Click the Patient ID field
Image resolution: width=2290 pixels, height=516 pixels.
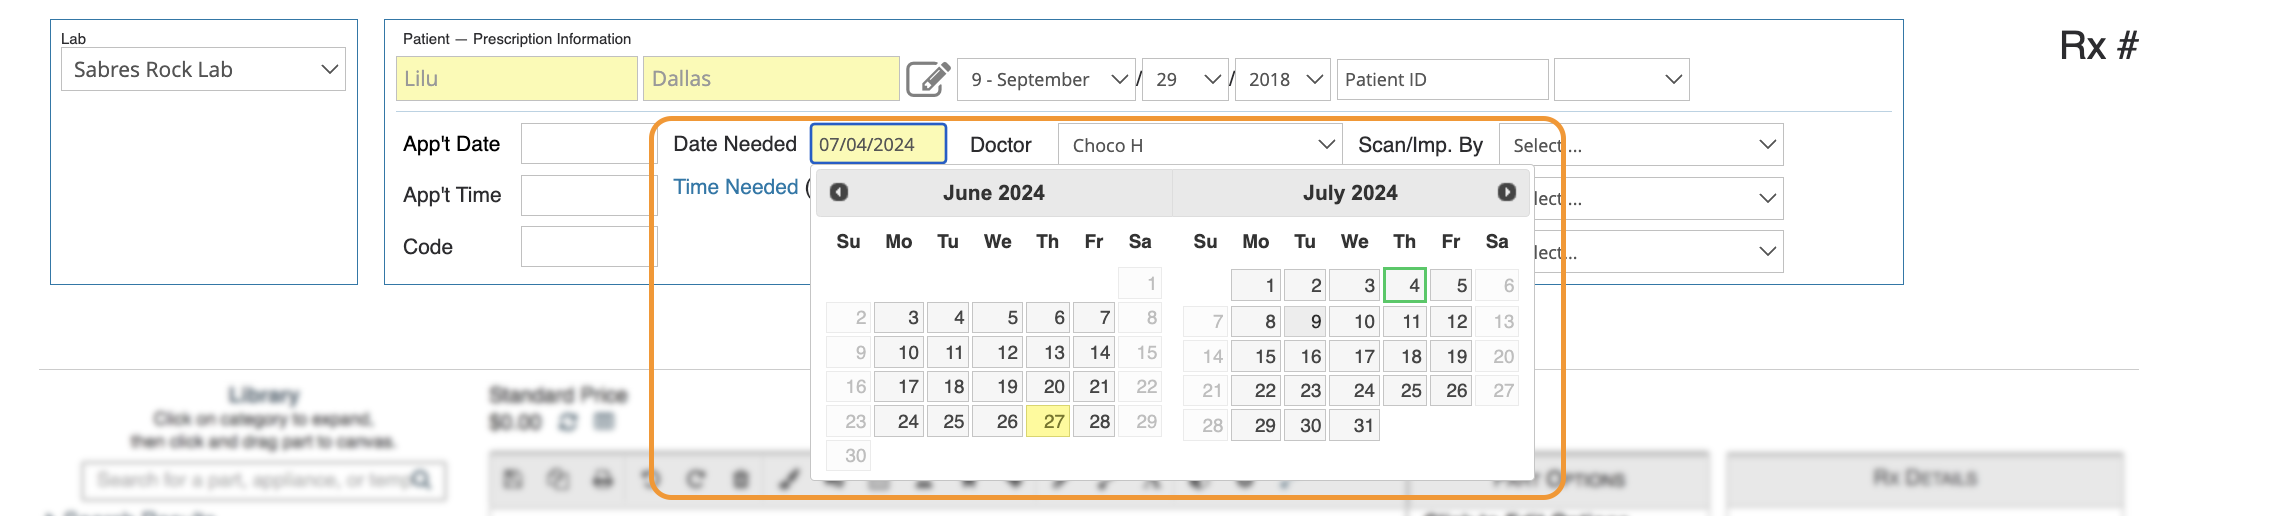click(x=1442, y=79)
